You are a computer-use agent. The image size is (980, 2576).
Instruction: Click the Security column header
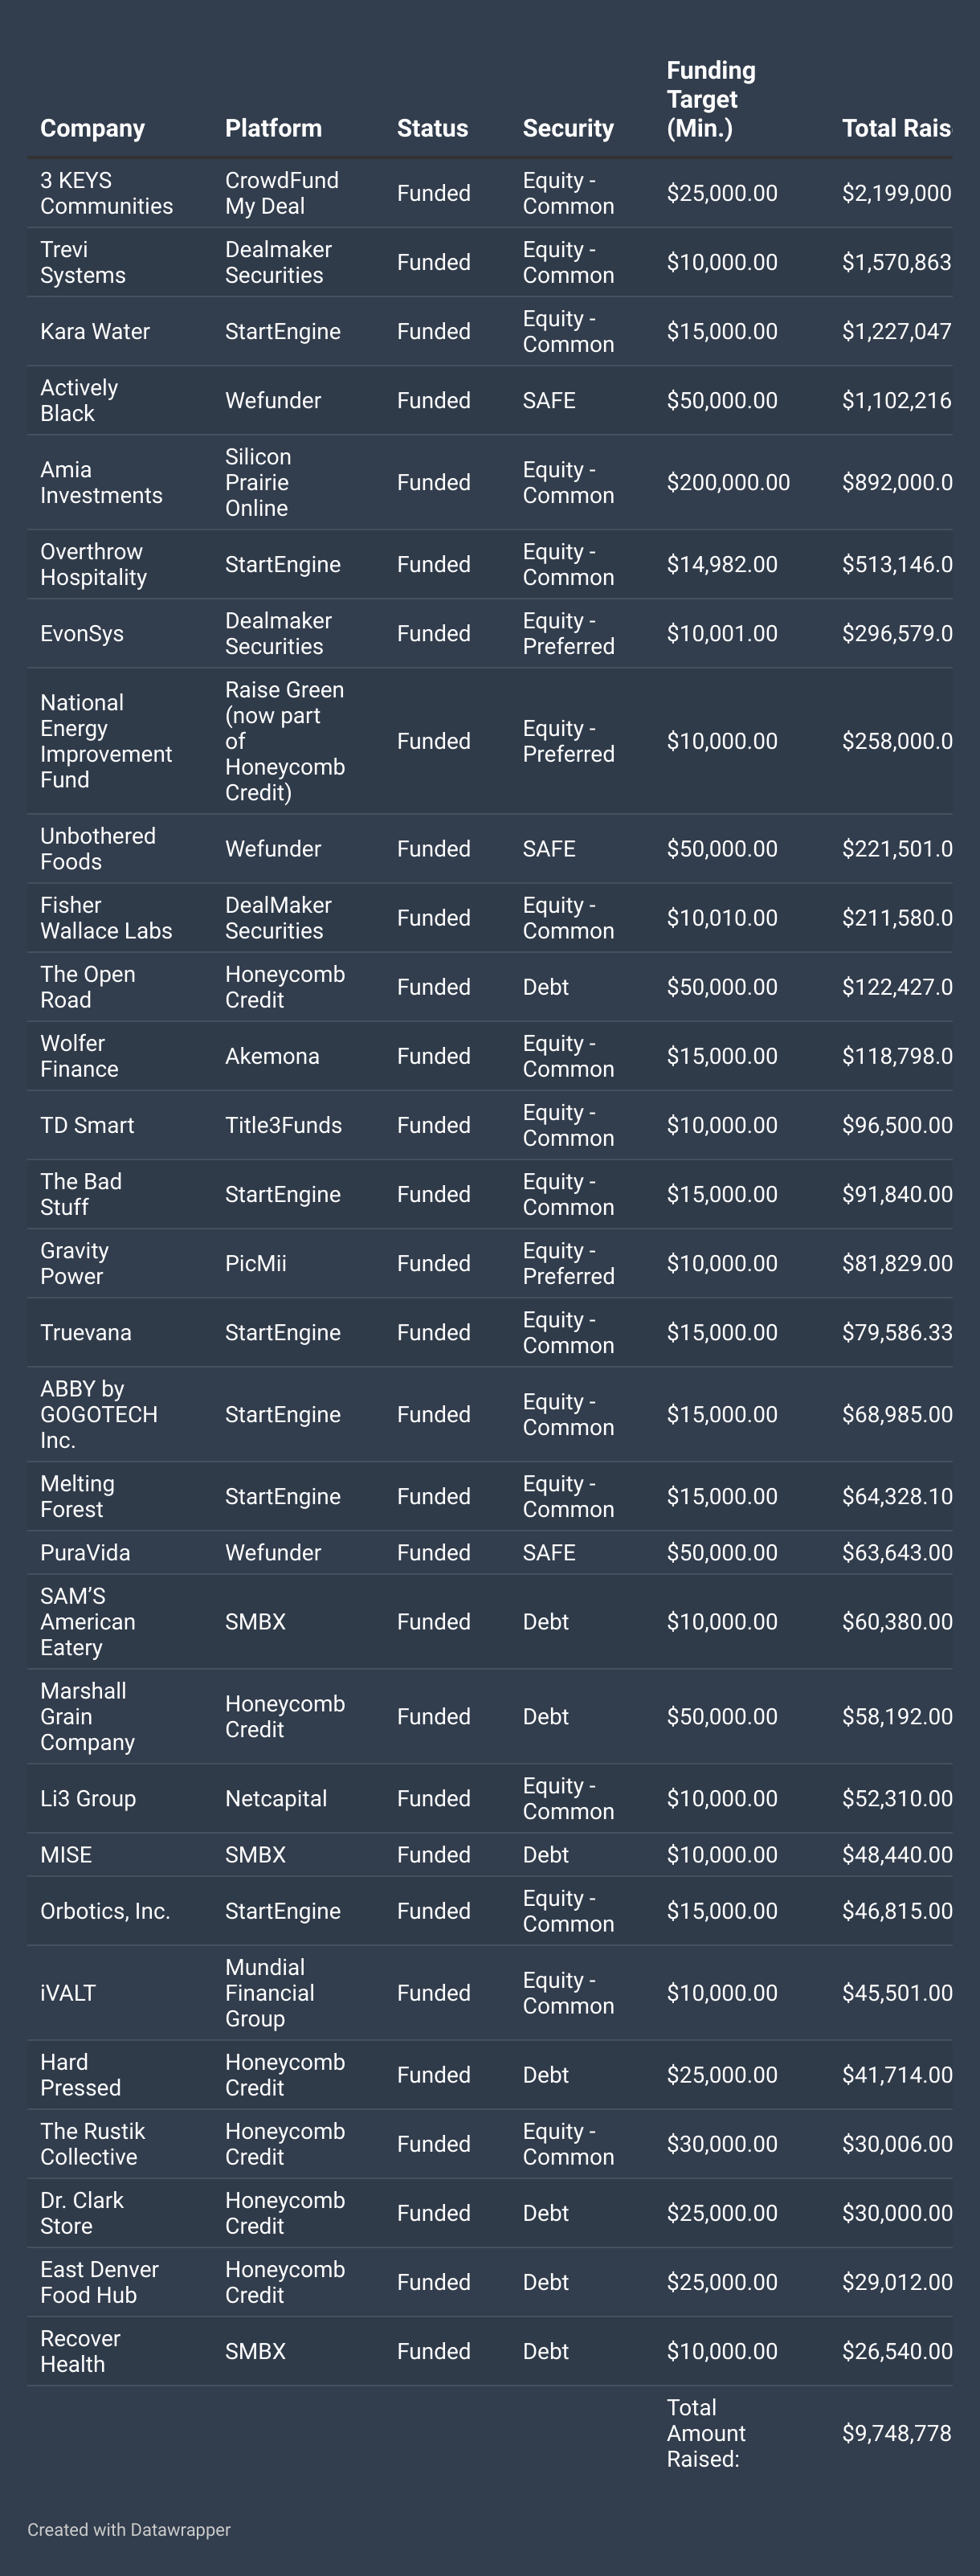click(567, 128)
